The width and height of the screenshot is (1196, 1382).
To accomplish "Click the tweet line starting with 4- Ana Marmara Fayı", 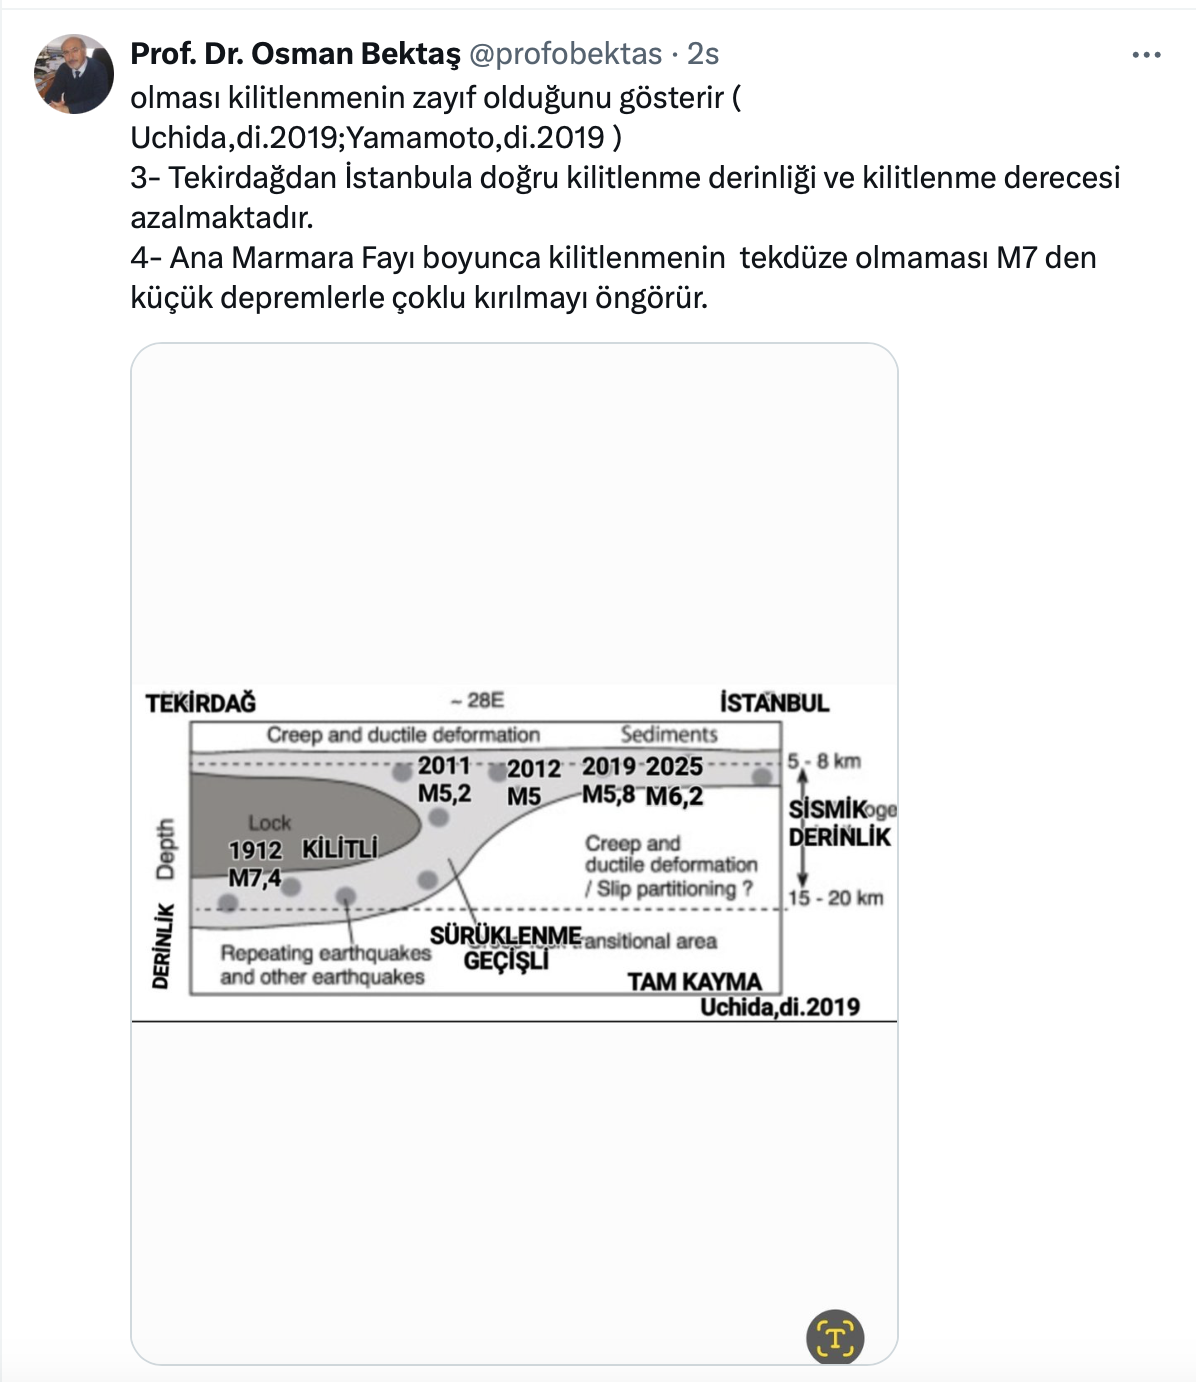I will [613, 258].
